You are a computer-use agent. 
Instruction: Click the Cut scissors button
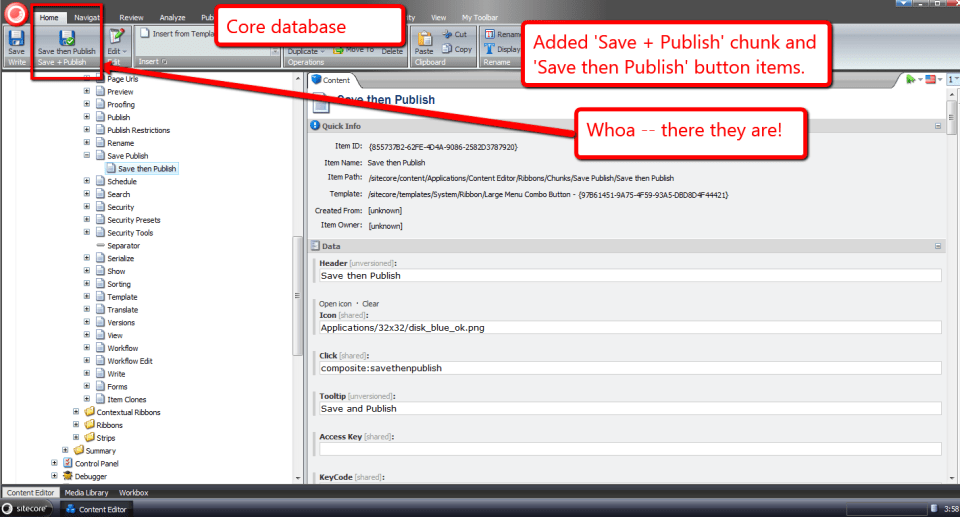click(x=455, y=34)
